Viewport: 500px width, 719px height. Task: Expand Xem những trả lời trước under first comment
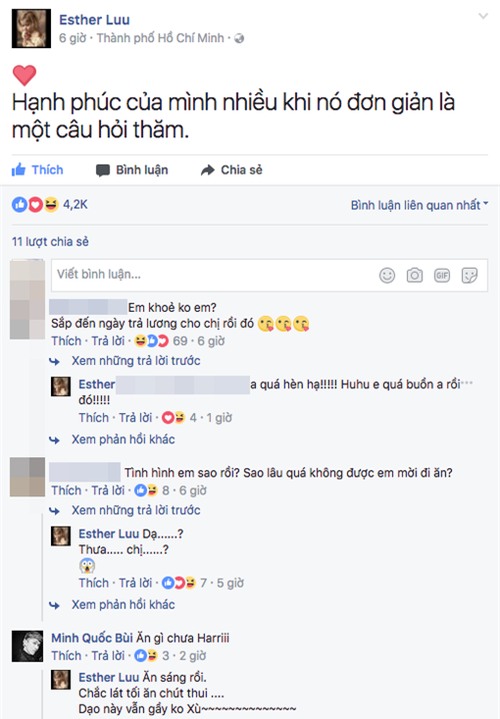tap(136, 361)
